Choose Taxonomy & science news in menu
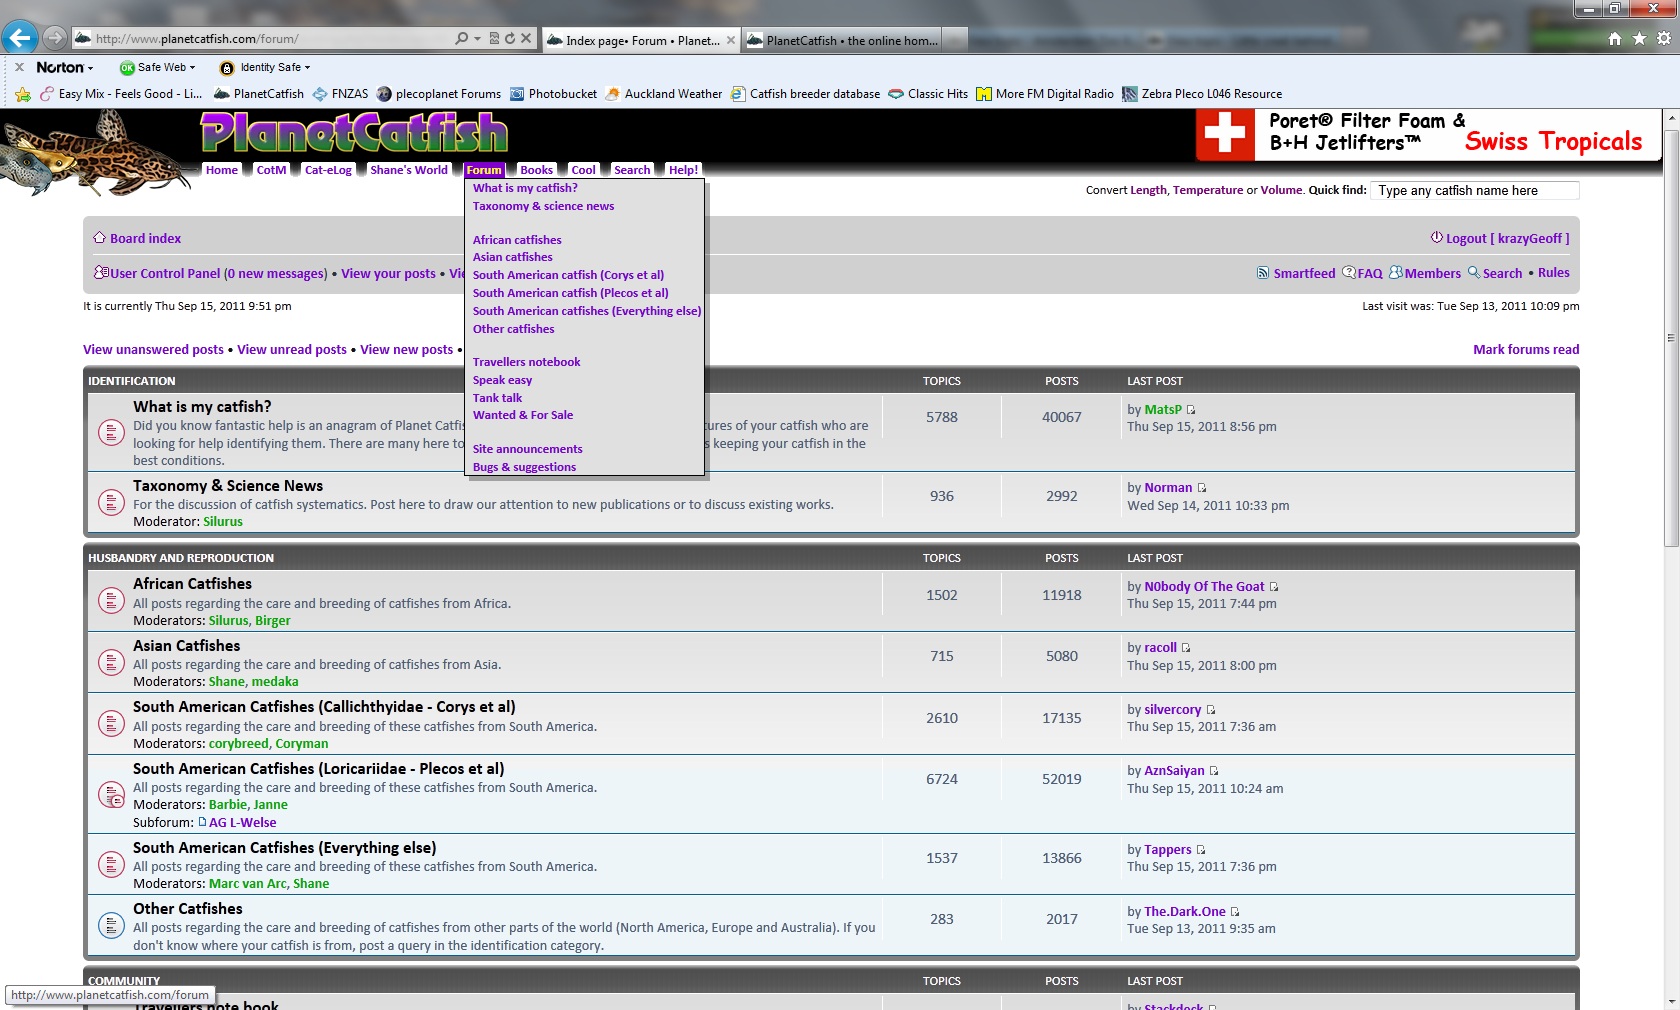1680x1010 pixels. [543, 206]
